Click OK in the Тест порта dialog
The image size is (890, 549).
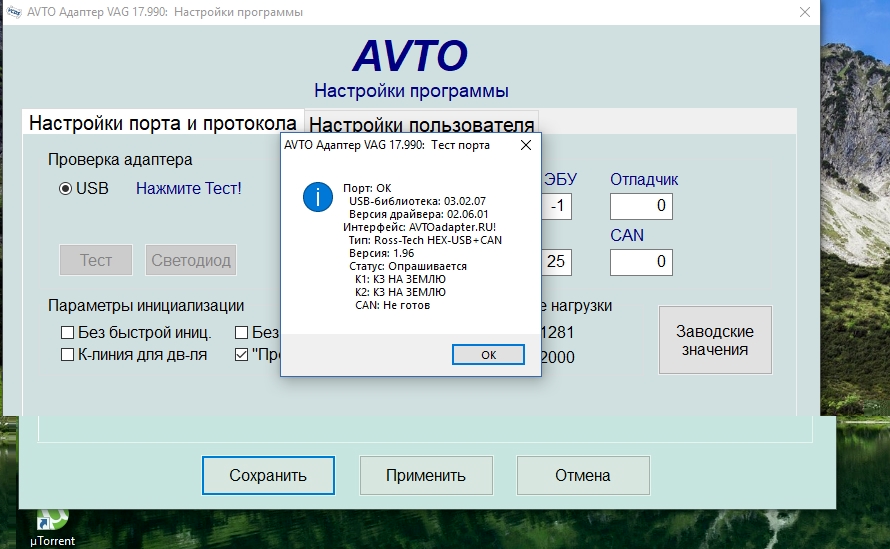pyautogui.click(x=488, y=355)
